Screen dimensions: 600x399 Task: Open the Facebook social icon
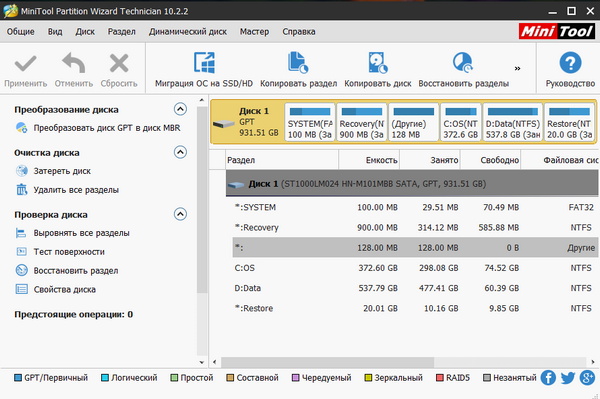point(548,378)
